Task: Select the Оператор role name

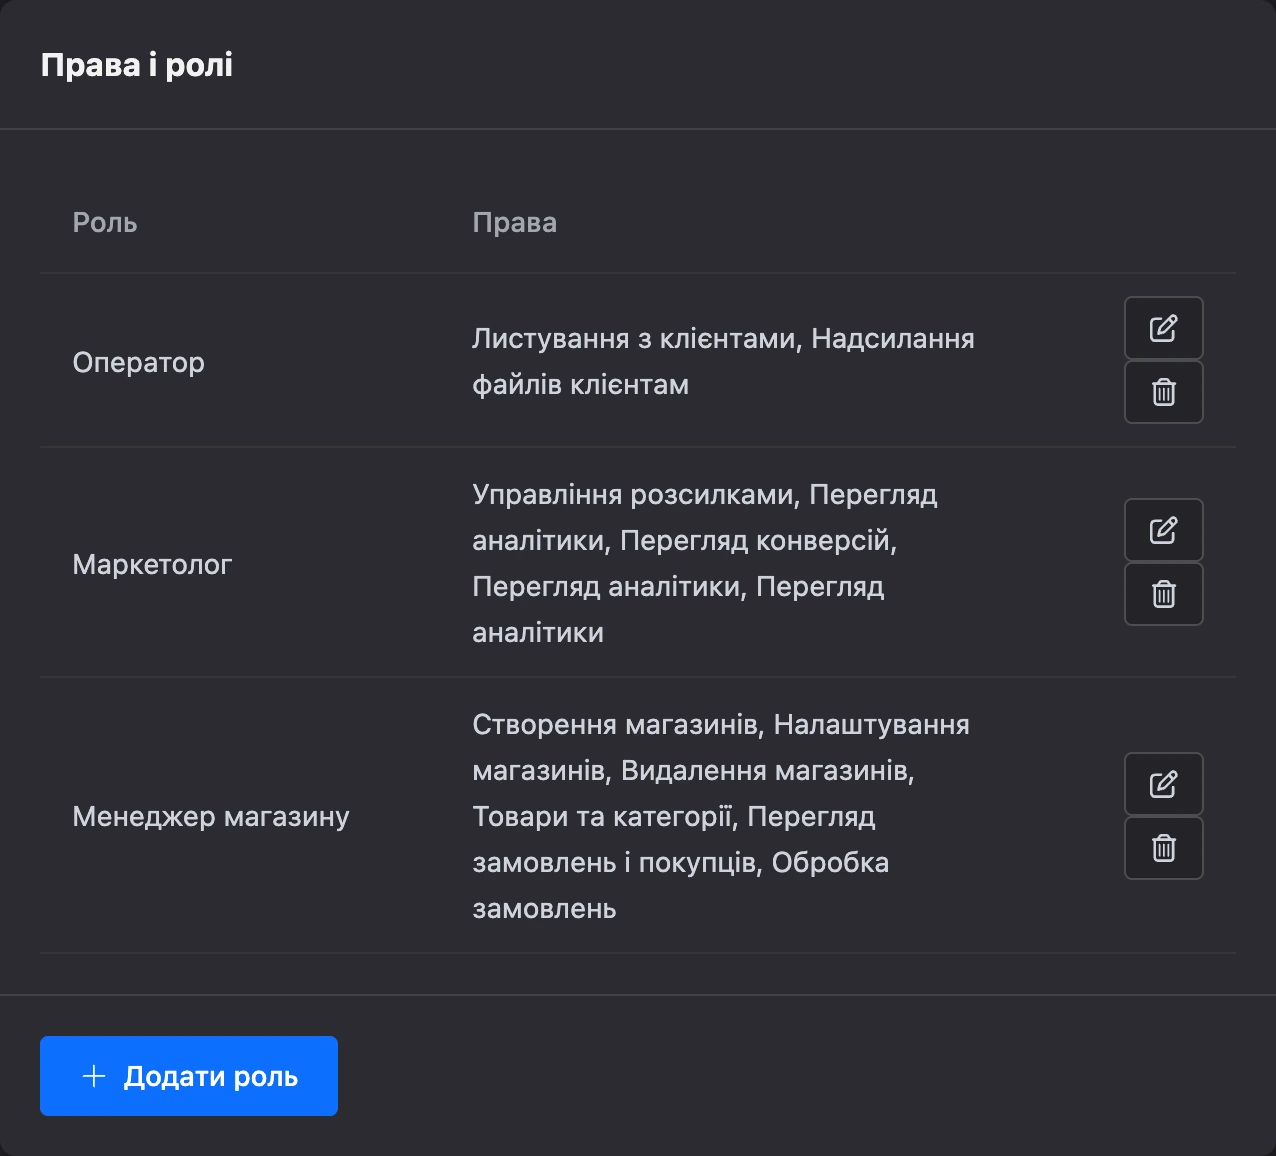Action: click(x=139, y=362)
